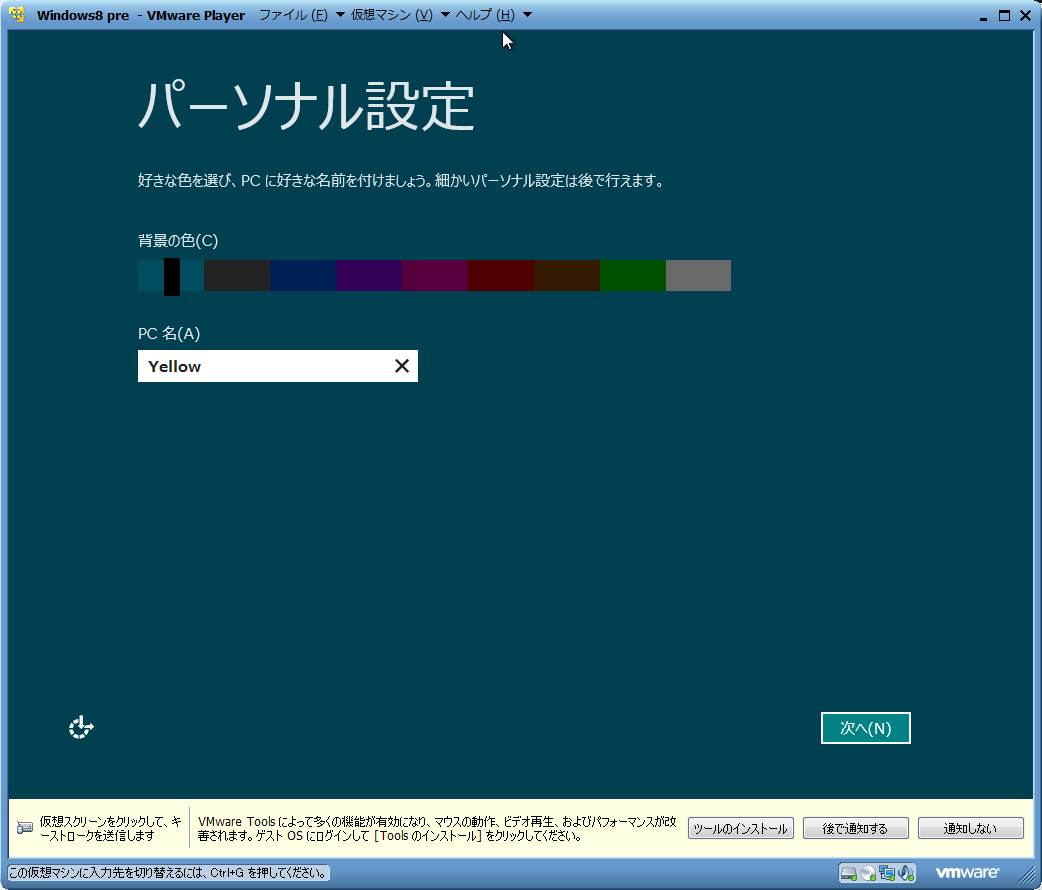
Task: Expand the 仮想マシン menu dropdown arrow
Action: [x=445, y=15]
